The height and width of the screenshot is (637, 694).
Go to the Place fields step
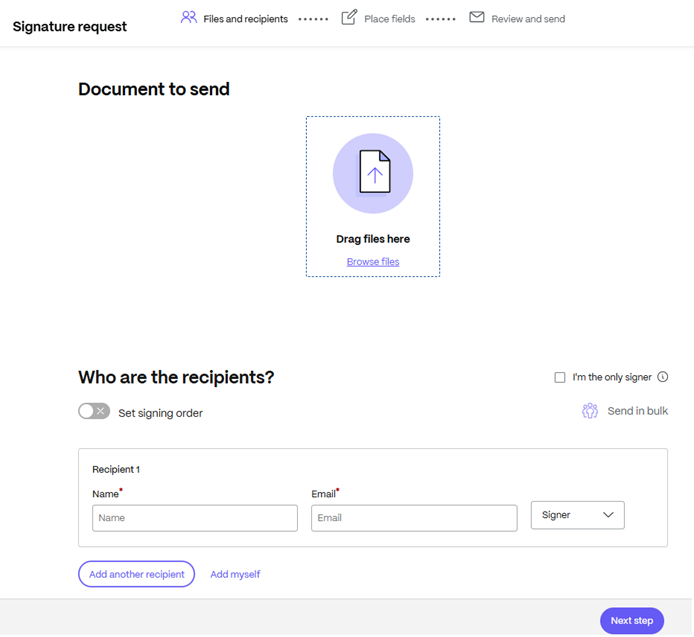[389, 19]
